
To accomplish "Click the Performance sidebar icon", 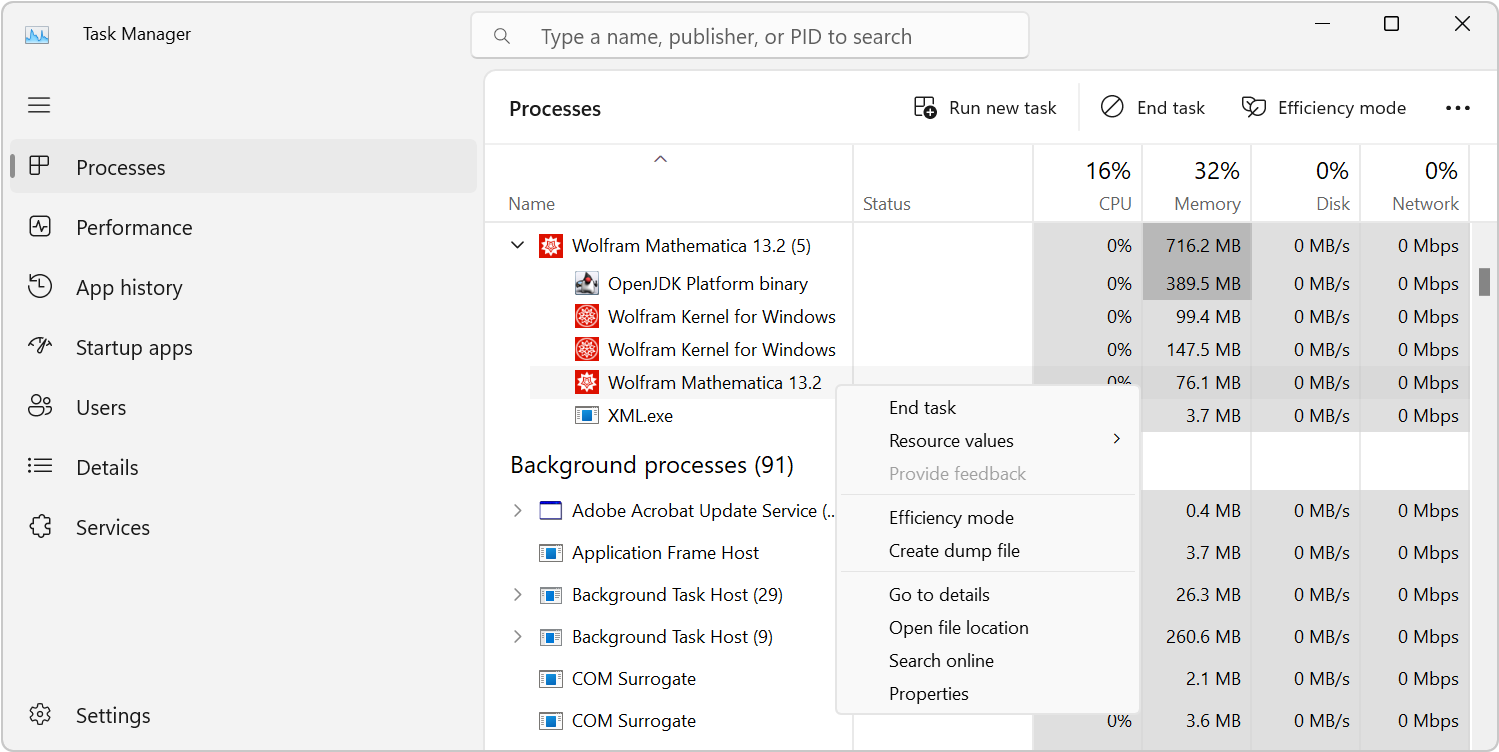I will 40,226.
